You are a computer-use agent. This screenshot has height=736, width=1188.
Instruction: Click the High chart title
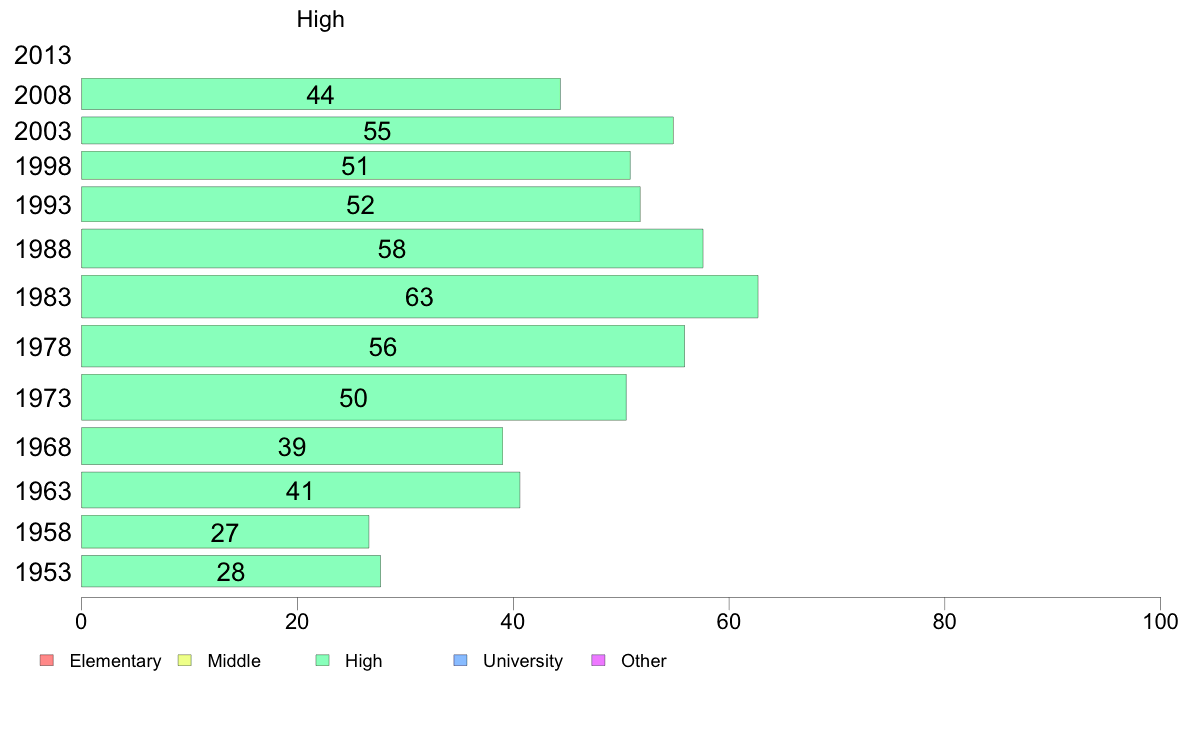coord(320,19)
